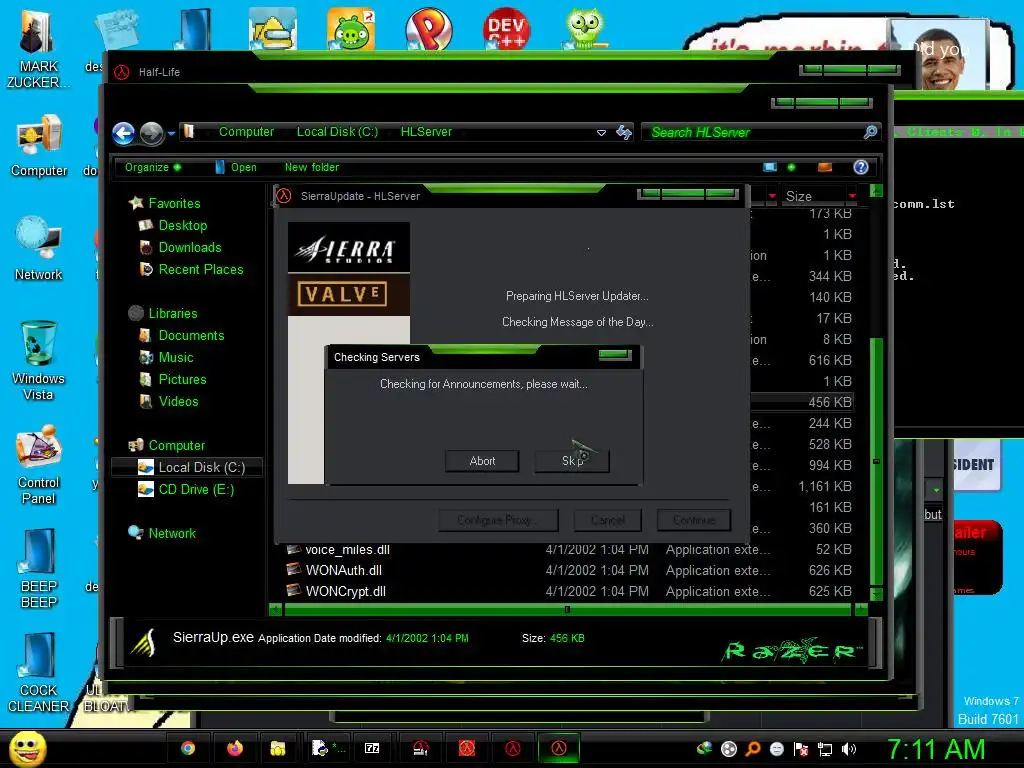This screenshot has height=768, width=1024.
Task: Click the refresh icon beside the address bar
Action: [624, 133]
